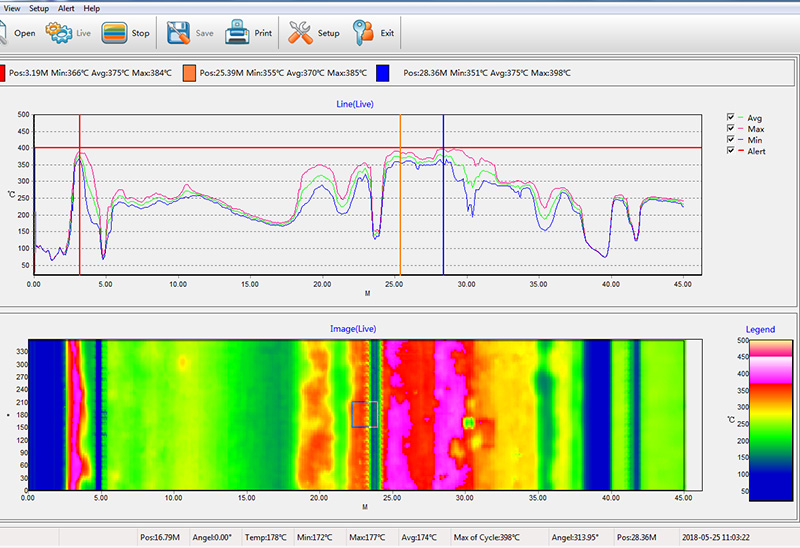This screenshot has width=800, height=548.
Task: Click status bar Avg:174℃ entry
Action: (419, 537)
